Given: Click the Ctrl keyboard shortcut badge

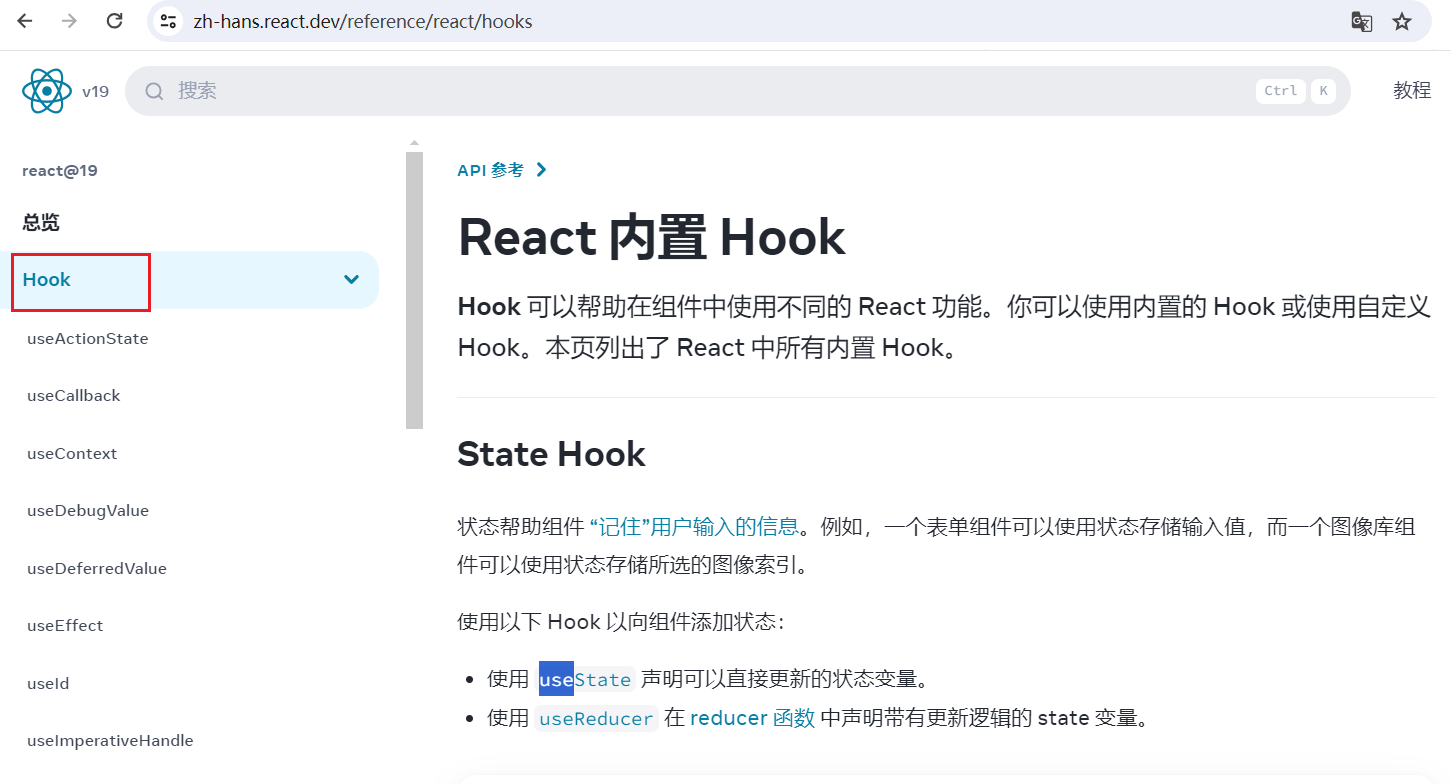Looking at the screenshot, I should click(x=1281, y=91).
